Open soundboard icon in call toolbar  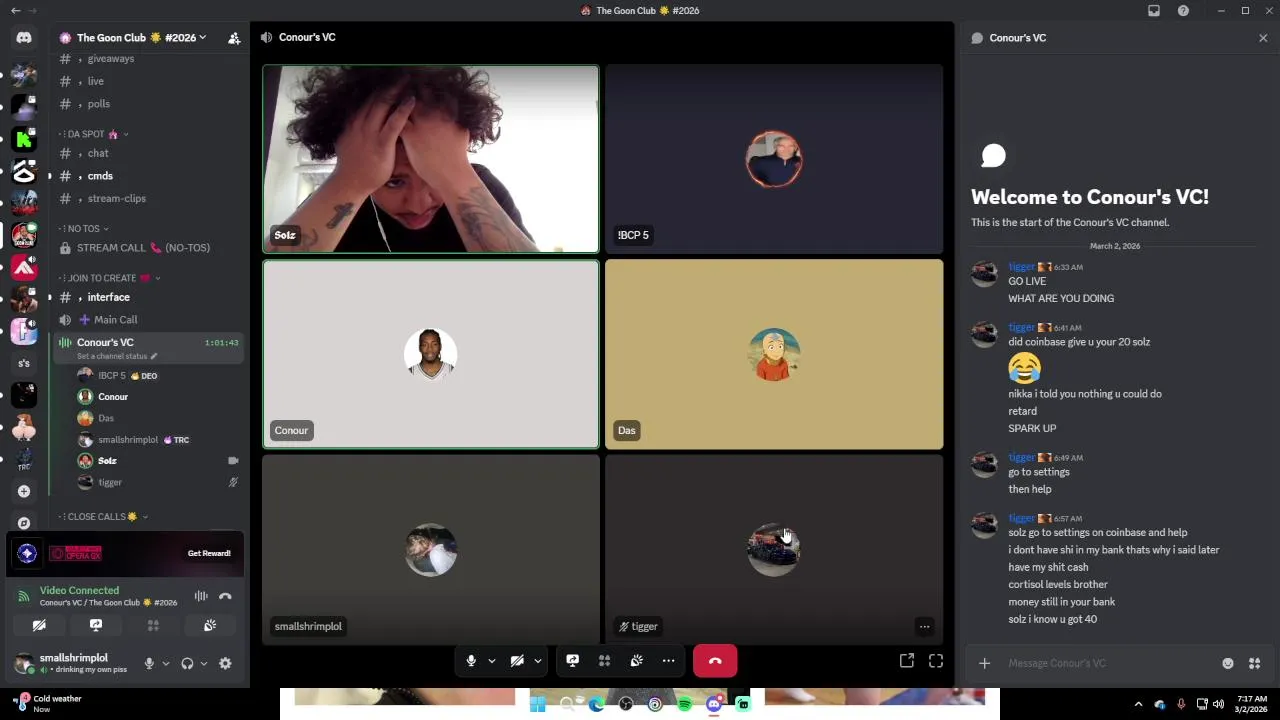coord(636,661)
